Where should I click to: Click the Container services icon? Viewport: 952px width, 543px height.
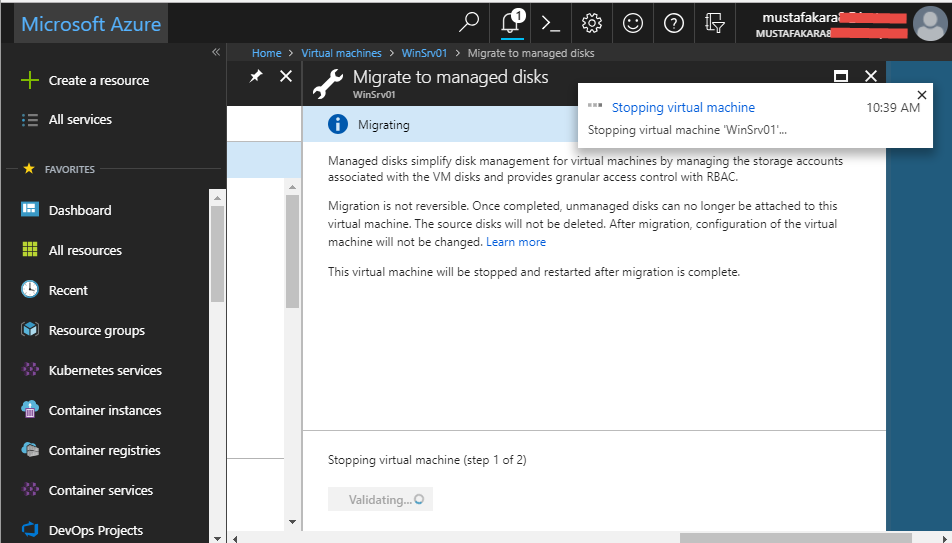(30, 490)
